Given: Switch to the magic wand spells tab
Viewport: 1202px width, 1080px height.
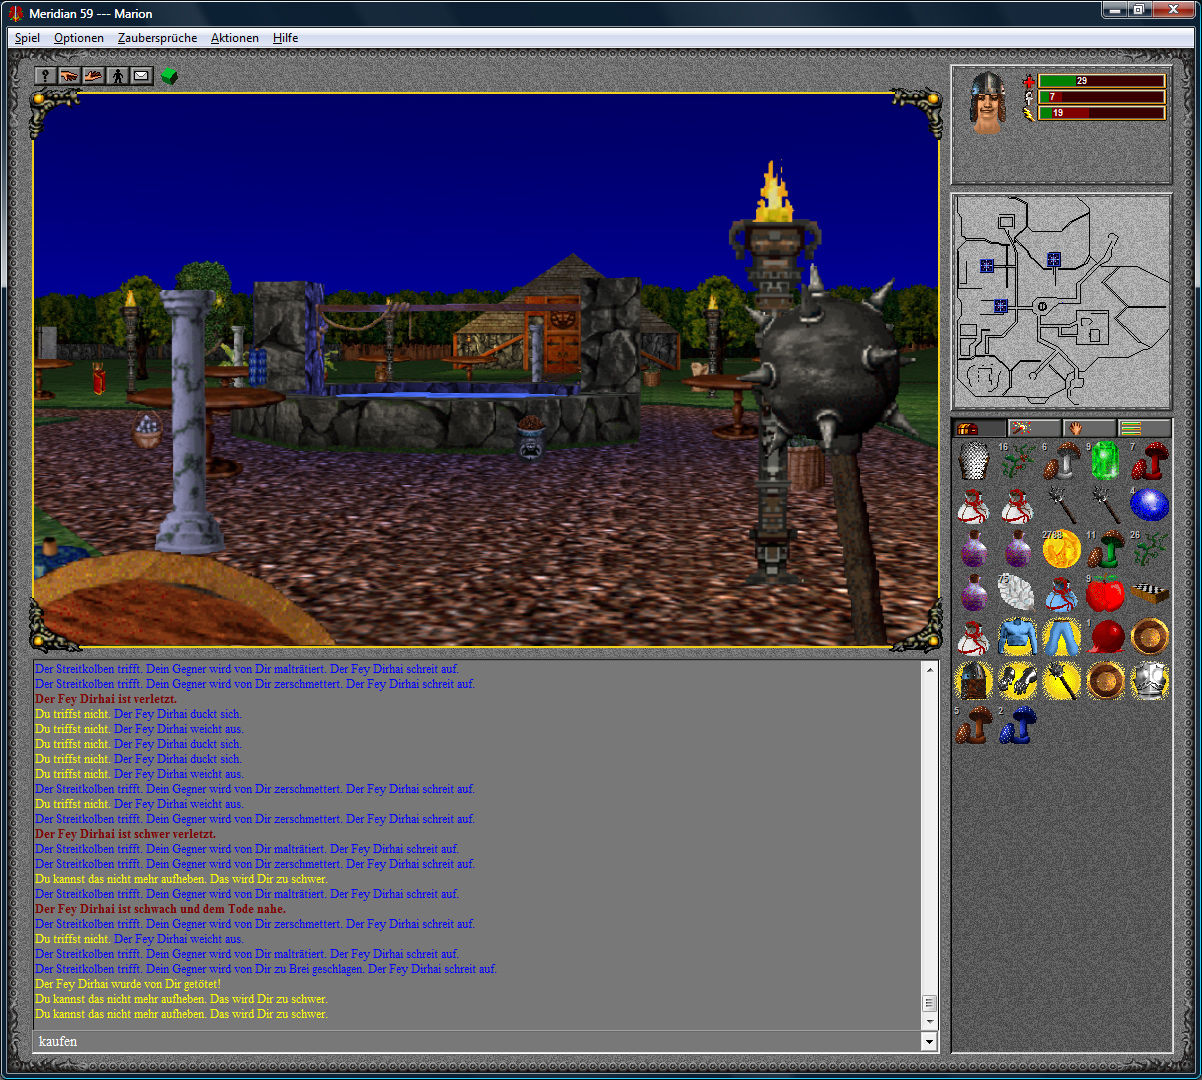Looking at the screenshot, I should click(x=1023, y=428).
